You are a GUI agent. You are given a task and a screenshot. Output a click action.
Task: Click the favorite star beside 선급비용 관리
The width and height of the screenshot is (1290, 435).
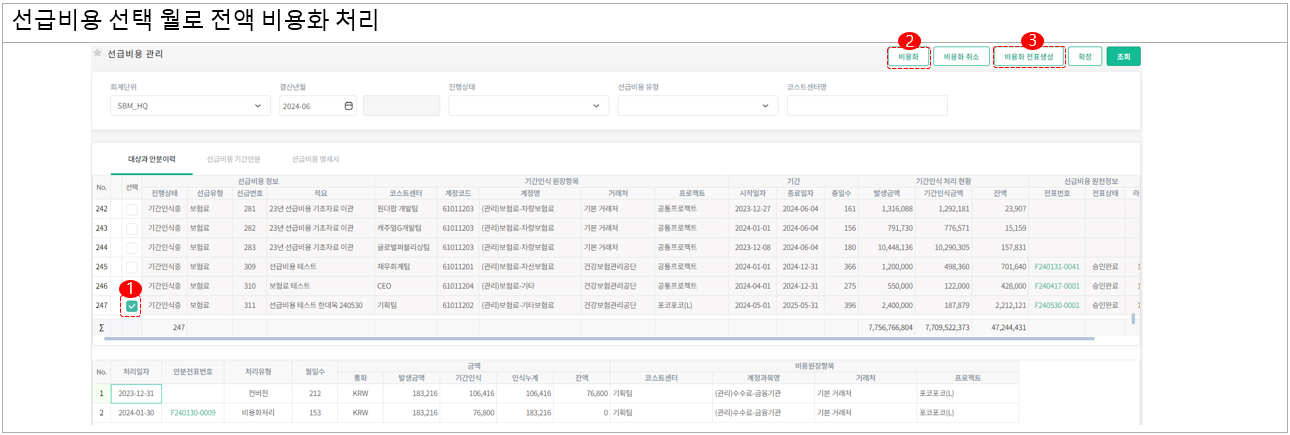[98, 53]
